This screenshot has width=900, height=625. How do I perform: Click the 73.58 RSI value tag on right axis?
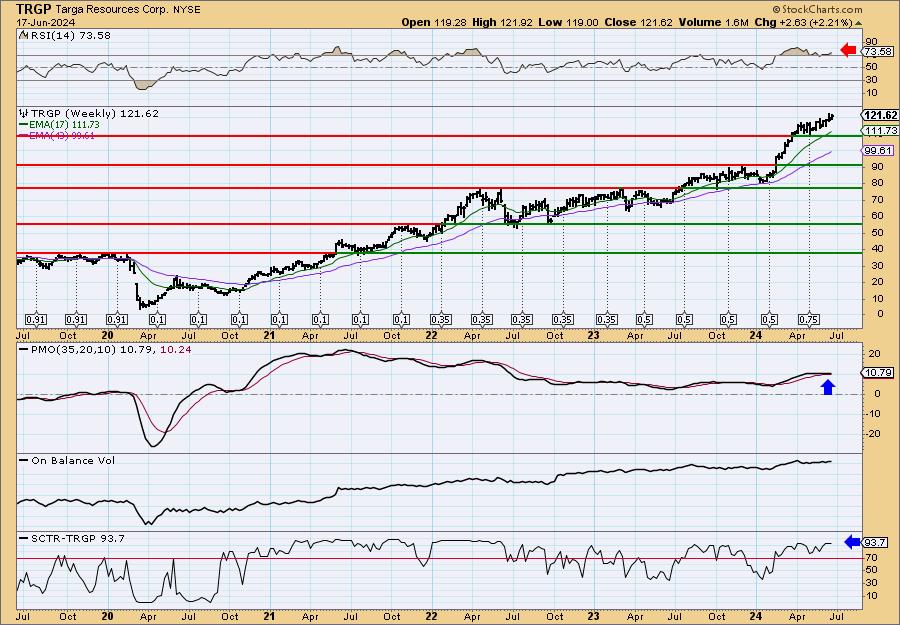point(878,52)
